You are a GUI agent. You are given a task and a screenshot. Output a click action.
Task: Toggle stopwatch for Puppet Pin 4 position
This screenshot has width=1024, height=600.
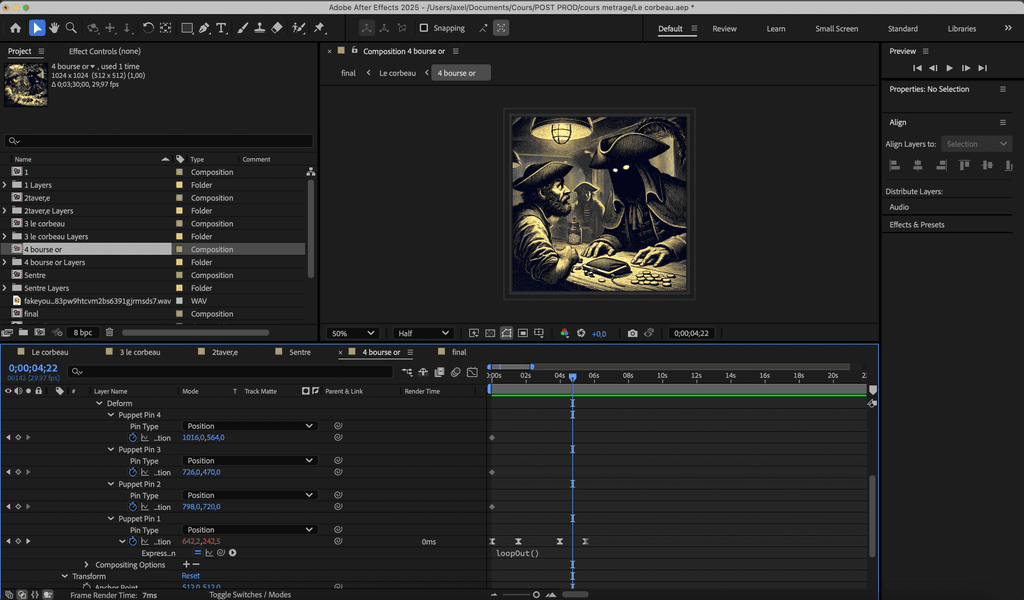click(132, 438)
